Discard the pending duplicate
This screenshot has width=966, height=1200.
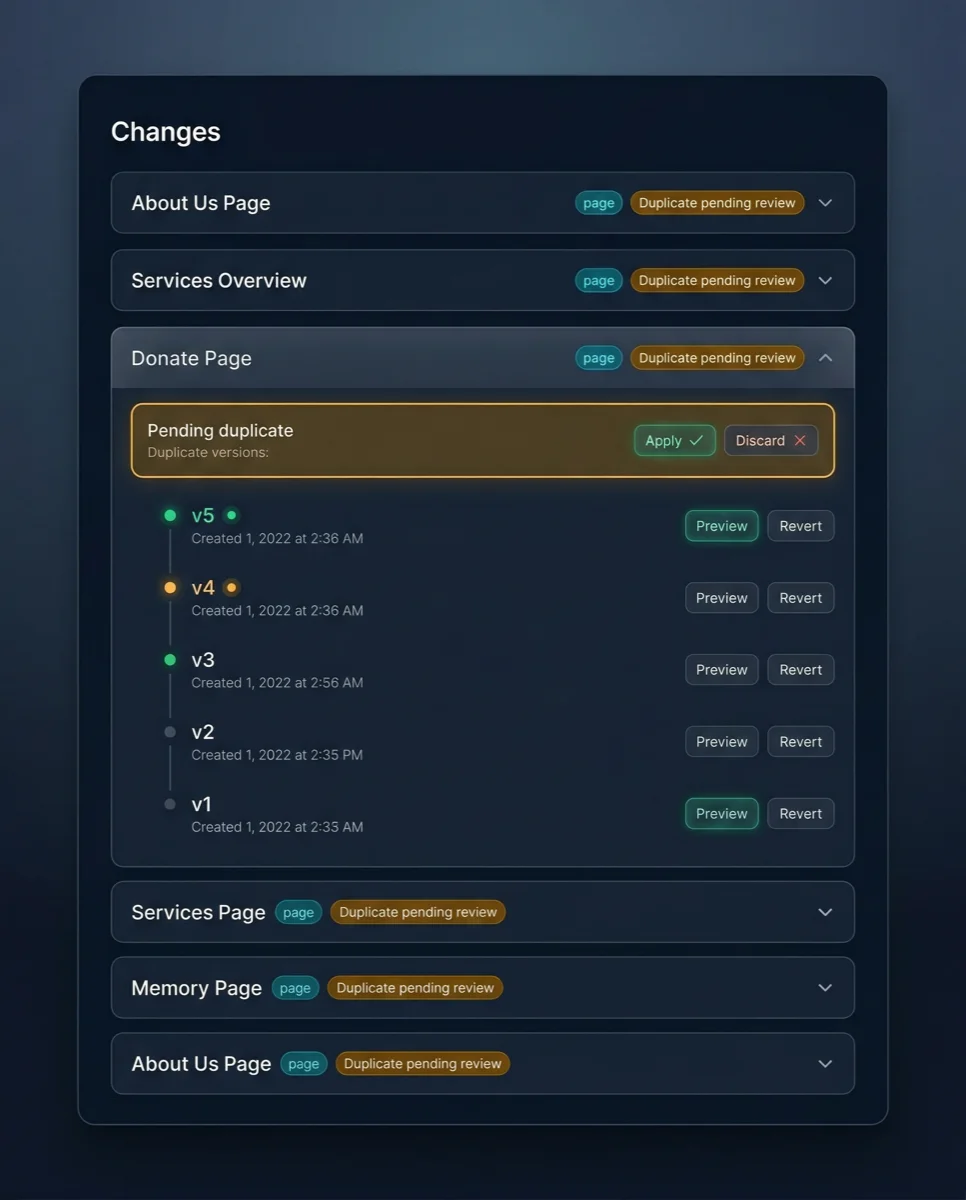[x=771, y=440]
